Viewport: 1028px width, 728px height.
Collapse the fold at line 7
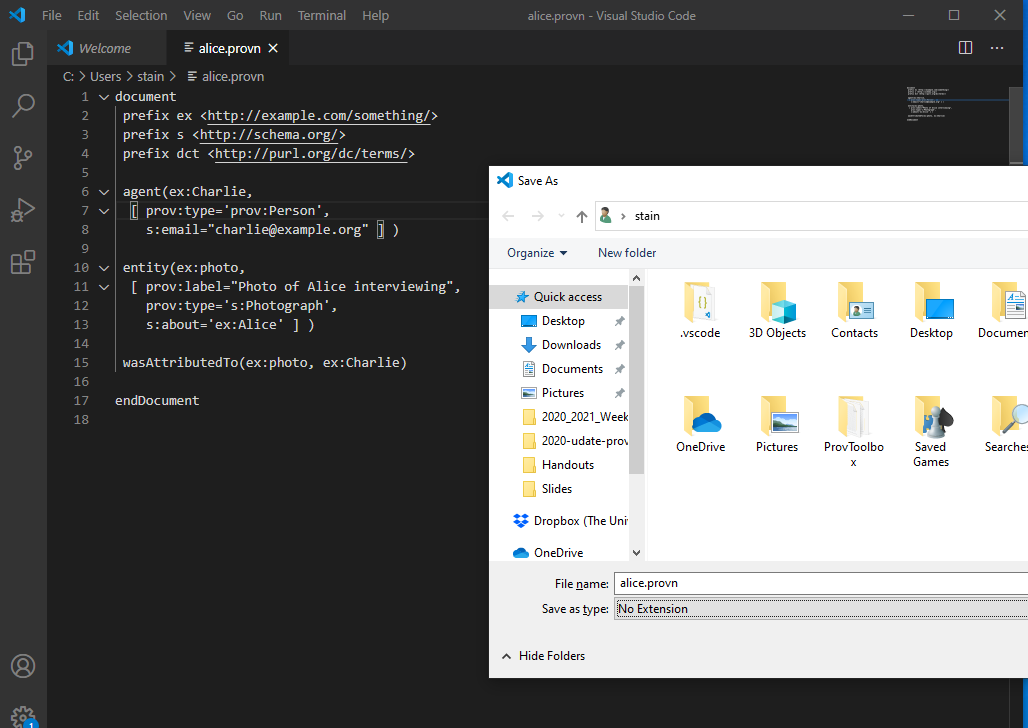[104, 211]
